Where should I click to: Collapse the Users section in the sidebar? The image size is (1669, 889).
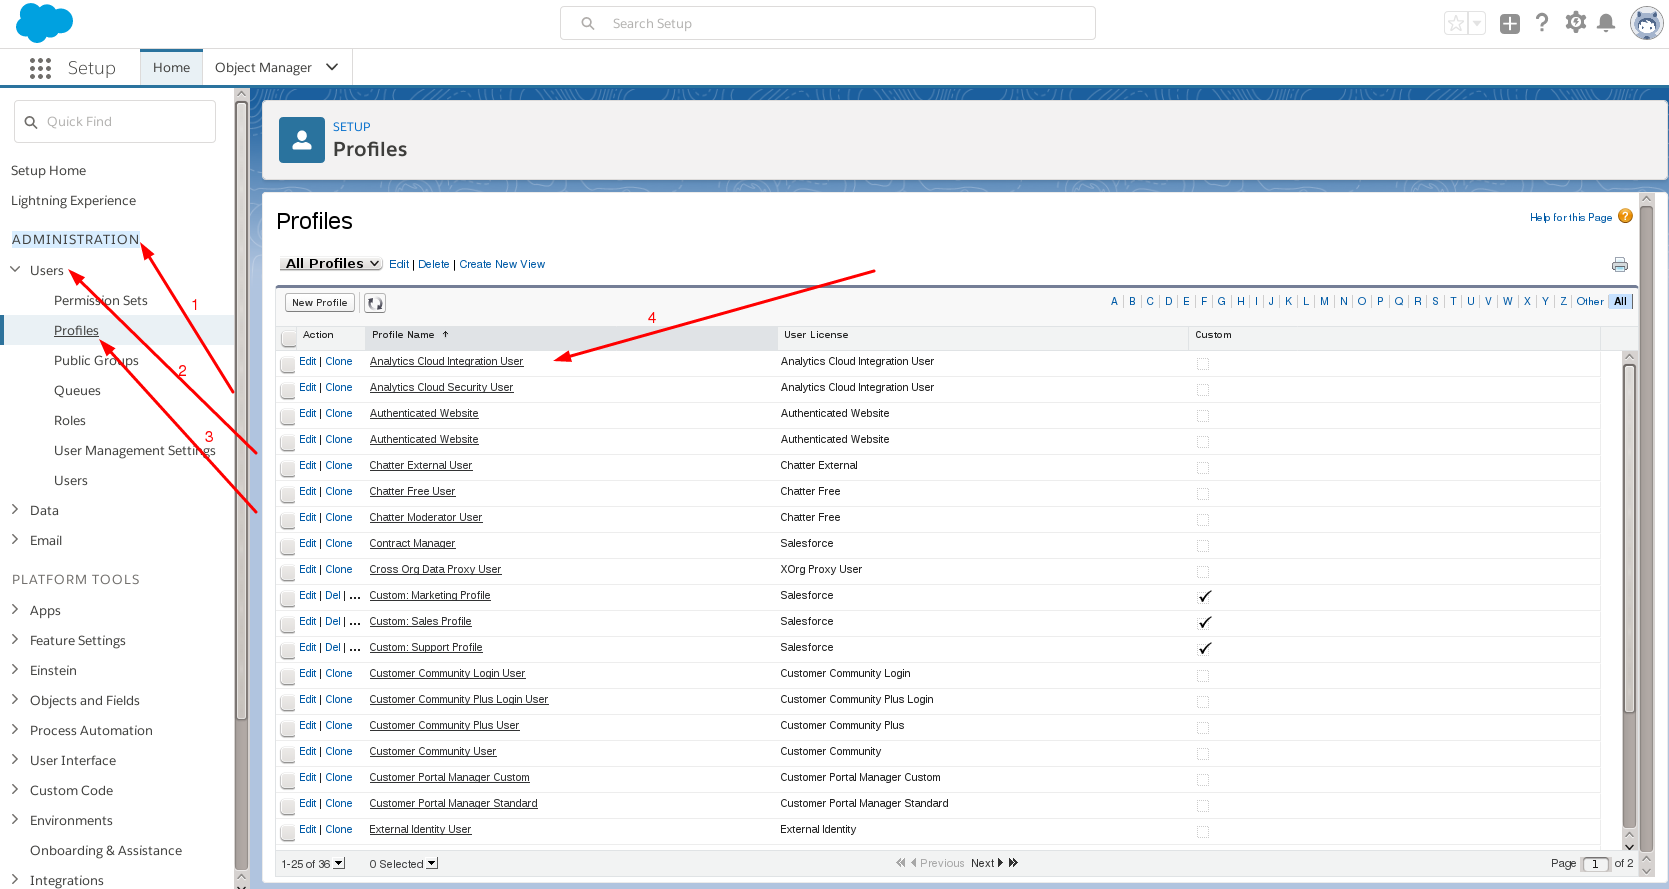[15, 270]
